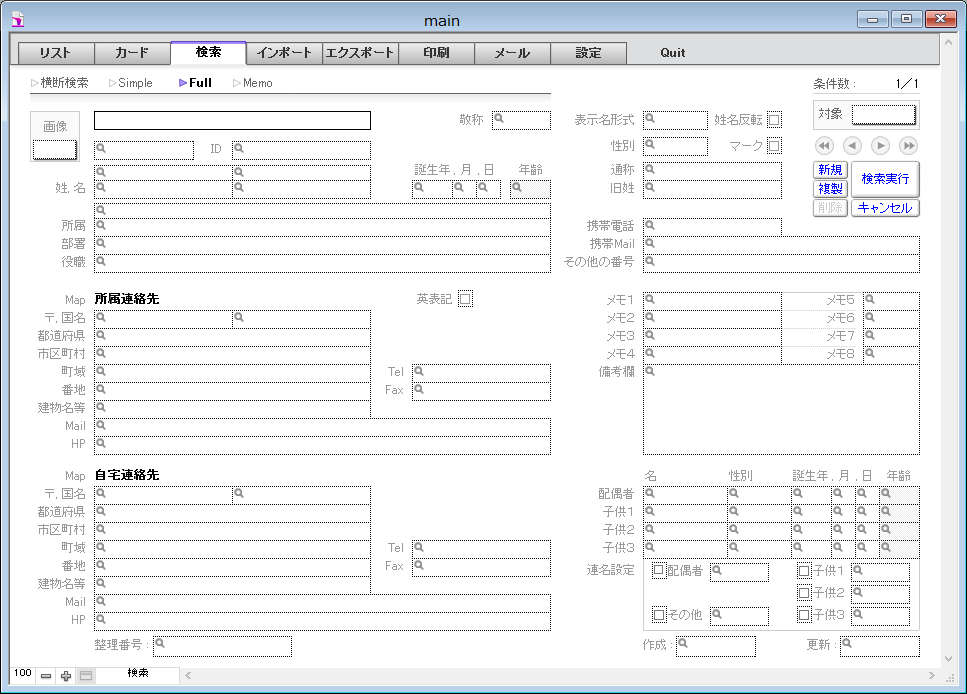Tick the マーク checkbox
Viewport: 967px width, 694px height.
[x=774, y=147]
